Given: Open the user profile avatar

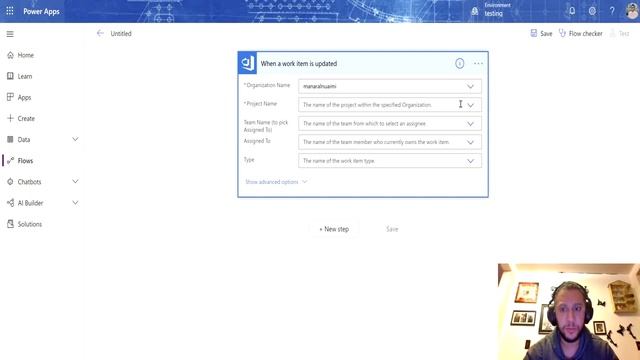Looking at the screenshot, I should tap(632, 11).
